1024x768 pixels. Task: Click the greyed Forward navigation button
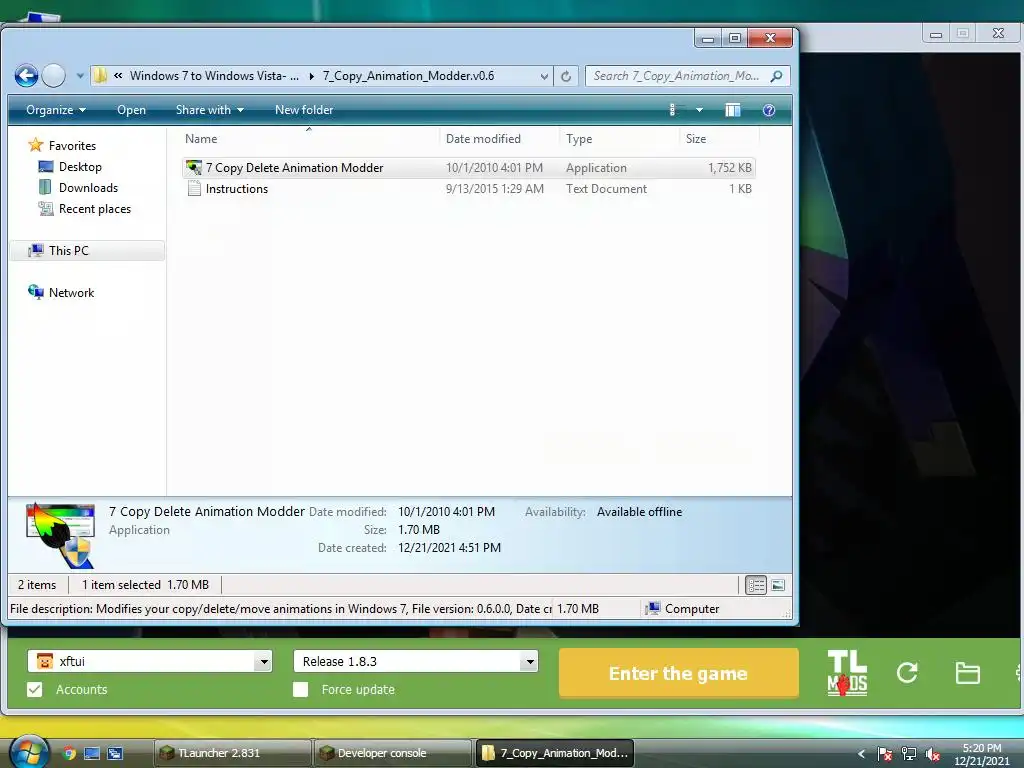tap(54, 76)
